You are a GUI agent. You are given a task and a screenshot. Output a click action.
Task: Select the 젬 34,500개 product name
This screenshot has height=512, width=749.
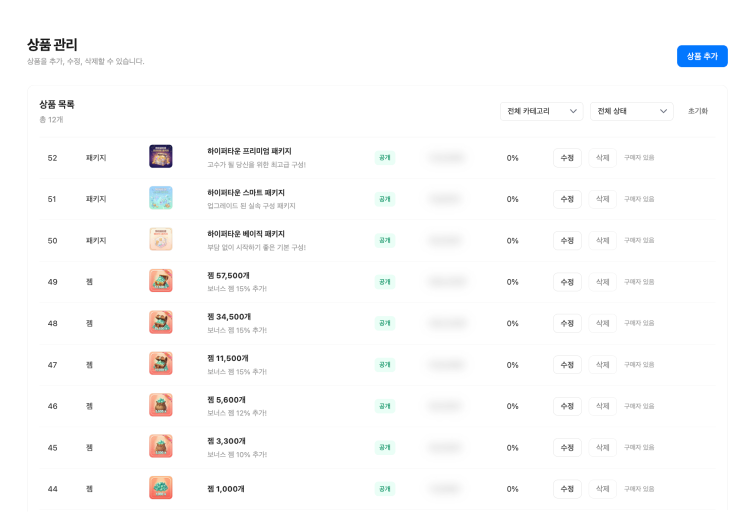[229, 317]
